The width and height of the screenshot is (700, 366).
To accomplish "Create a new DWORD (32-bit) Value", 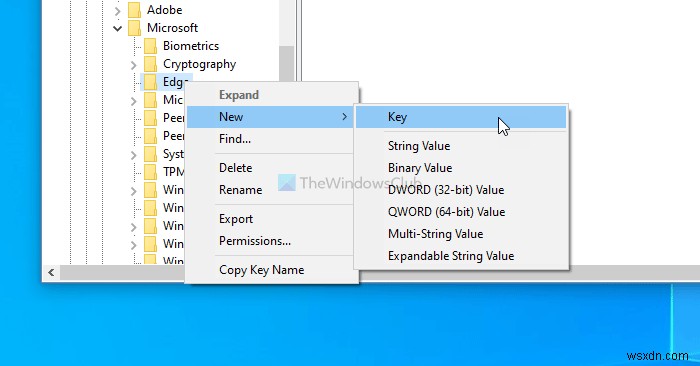I will click(461, 190).
